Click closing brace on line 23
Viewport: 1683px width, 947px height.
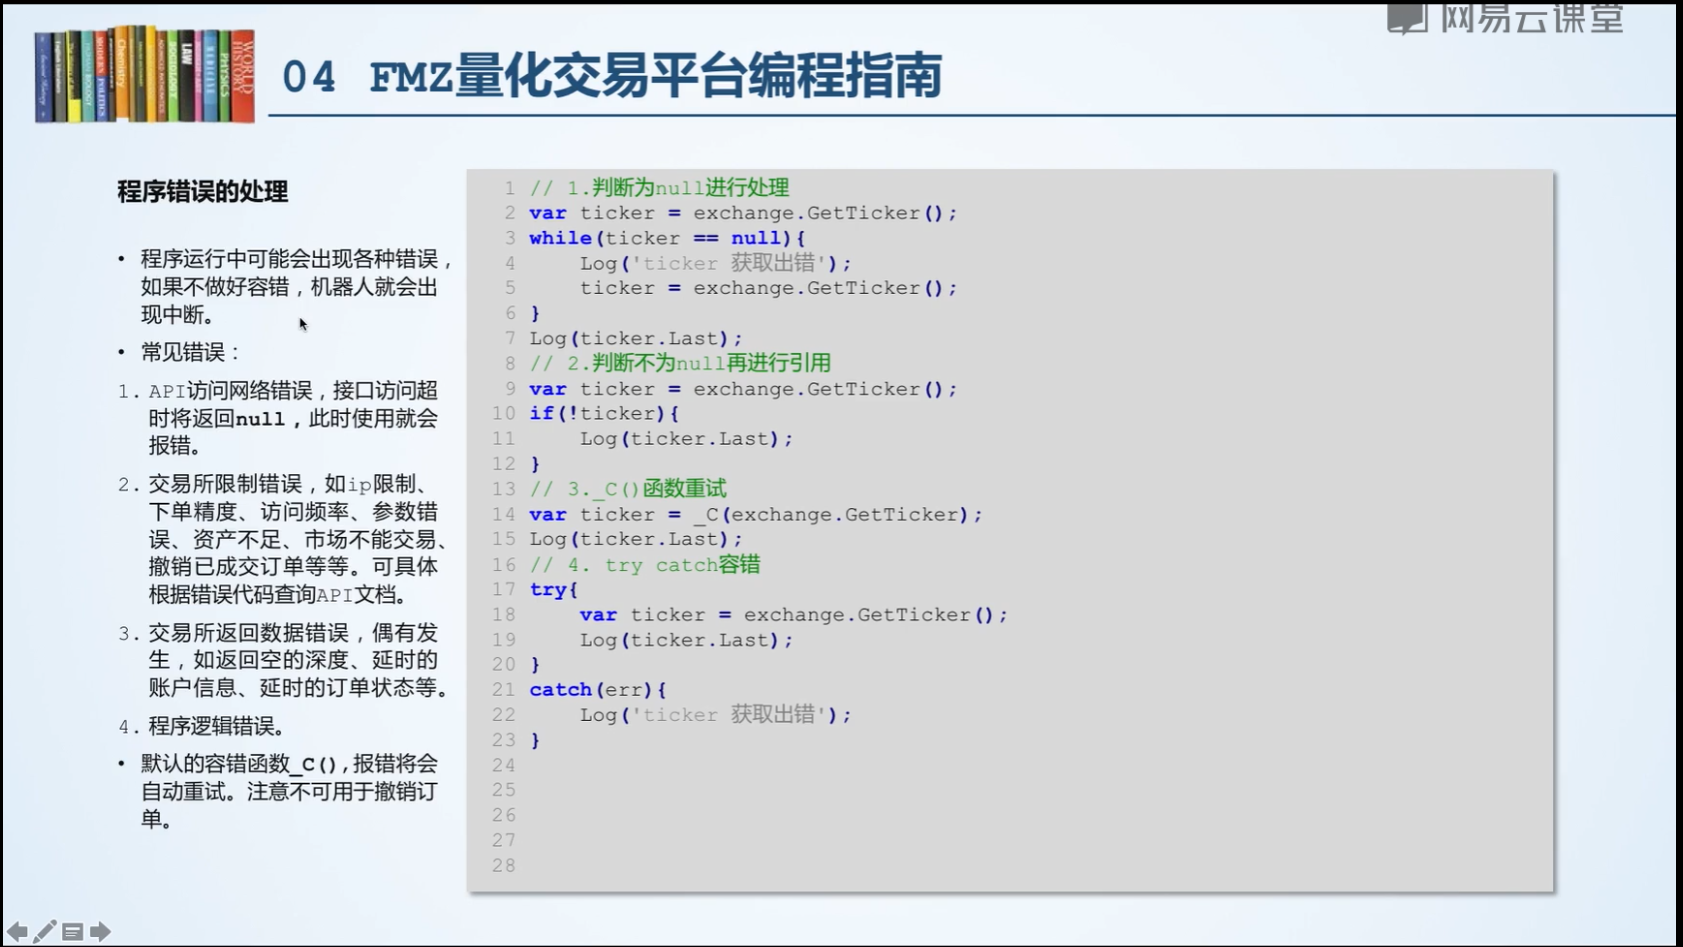point(535,741)
